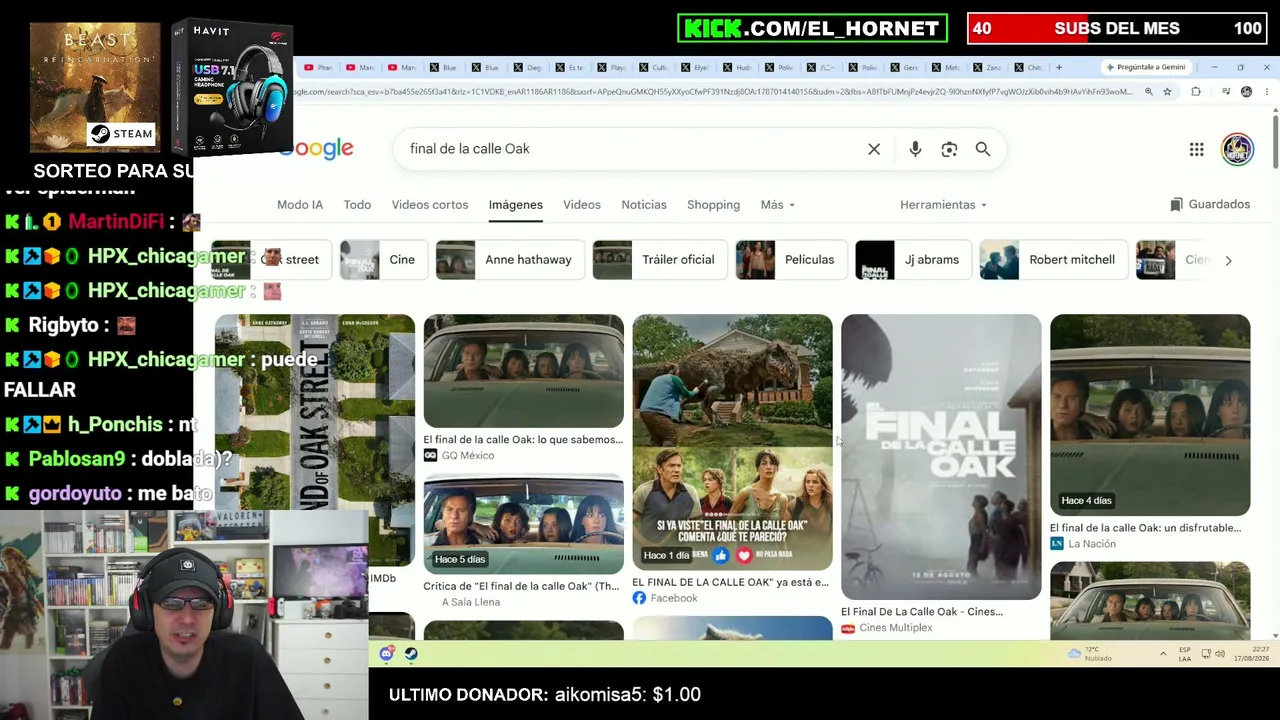Switch to the Zanu browser tab
Viewport: 1280px width, 720px height.
(989, 67)
